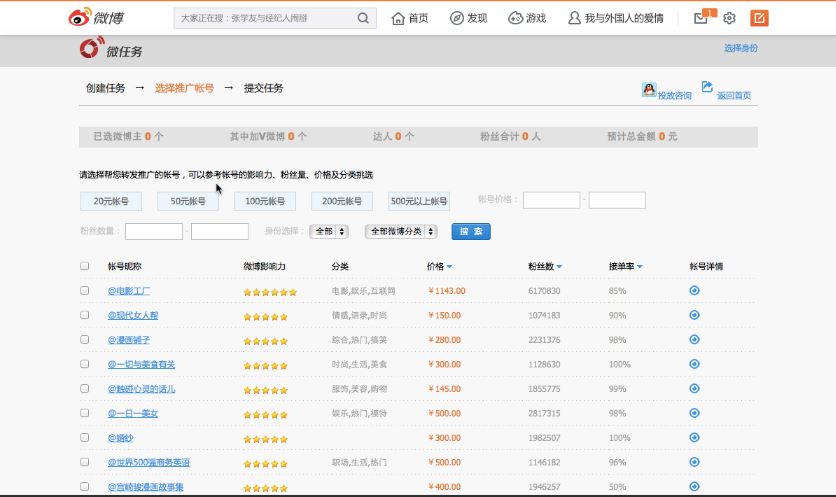Screen dimensions: 836x497
Task: Check the box for @电影工厂
Action: (84, 290)
